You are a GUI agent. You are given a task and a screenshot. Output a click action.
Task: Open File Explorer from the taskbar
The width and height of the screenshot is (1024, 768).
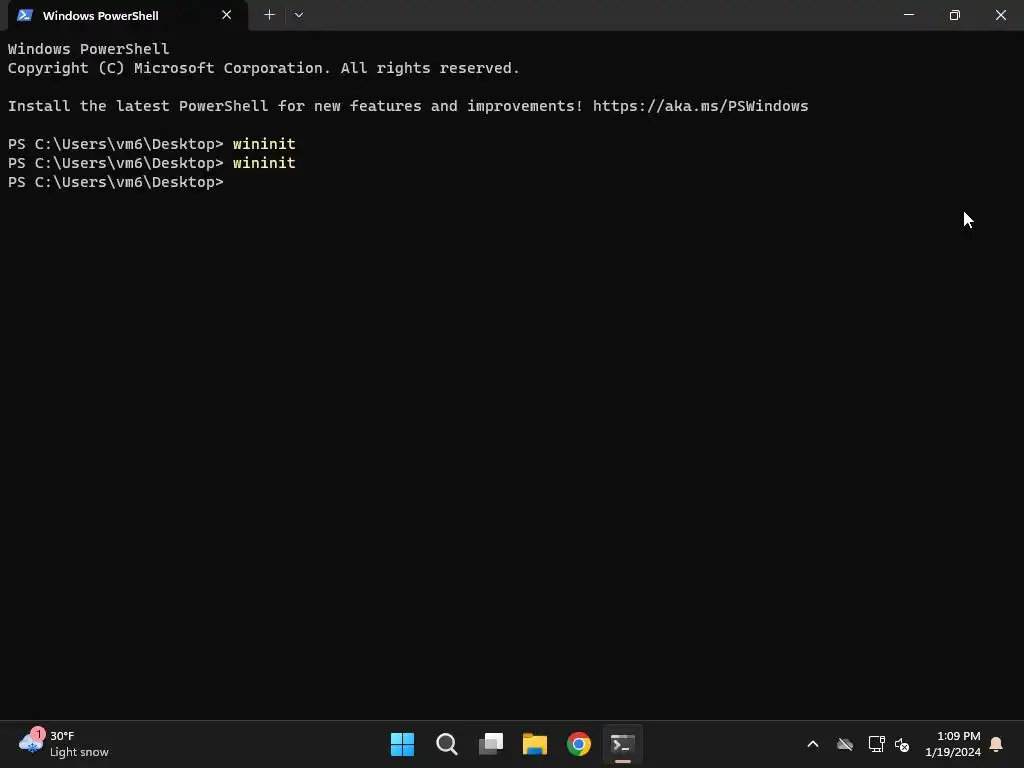point(535,744)
